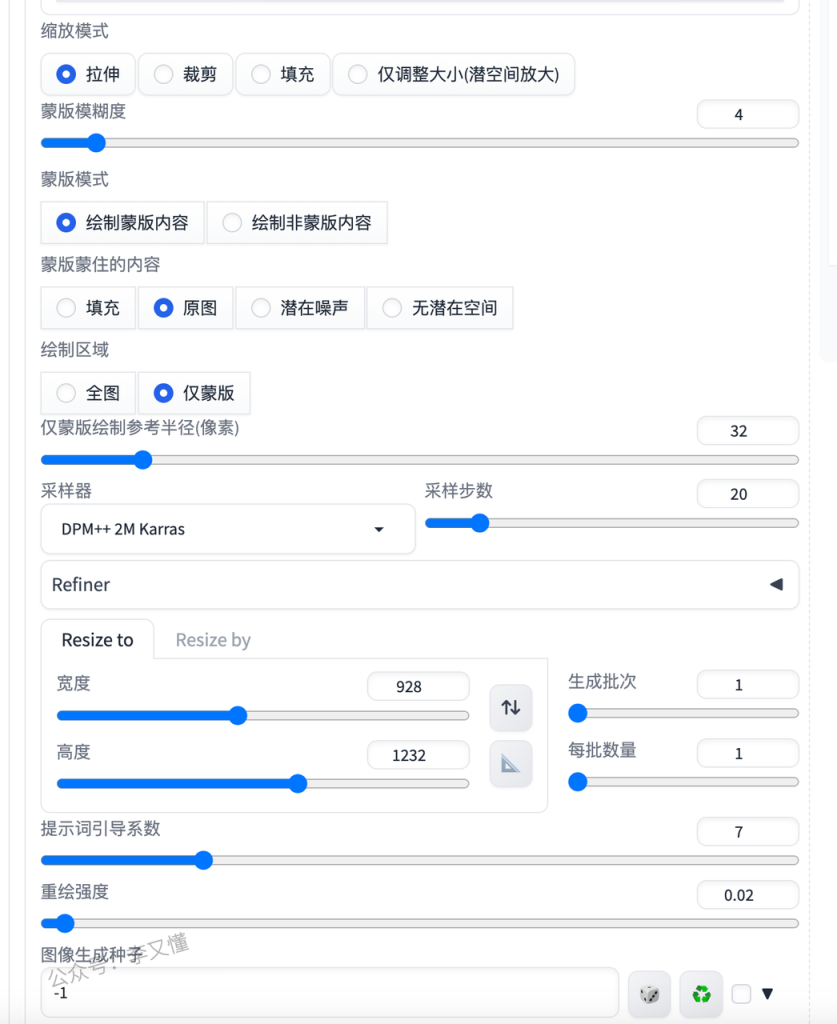837x1024 pixels.
Task: Click the 采样步数 number field
Action: point(747,494)
